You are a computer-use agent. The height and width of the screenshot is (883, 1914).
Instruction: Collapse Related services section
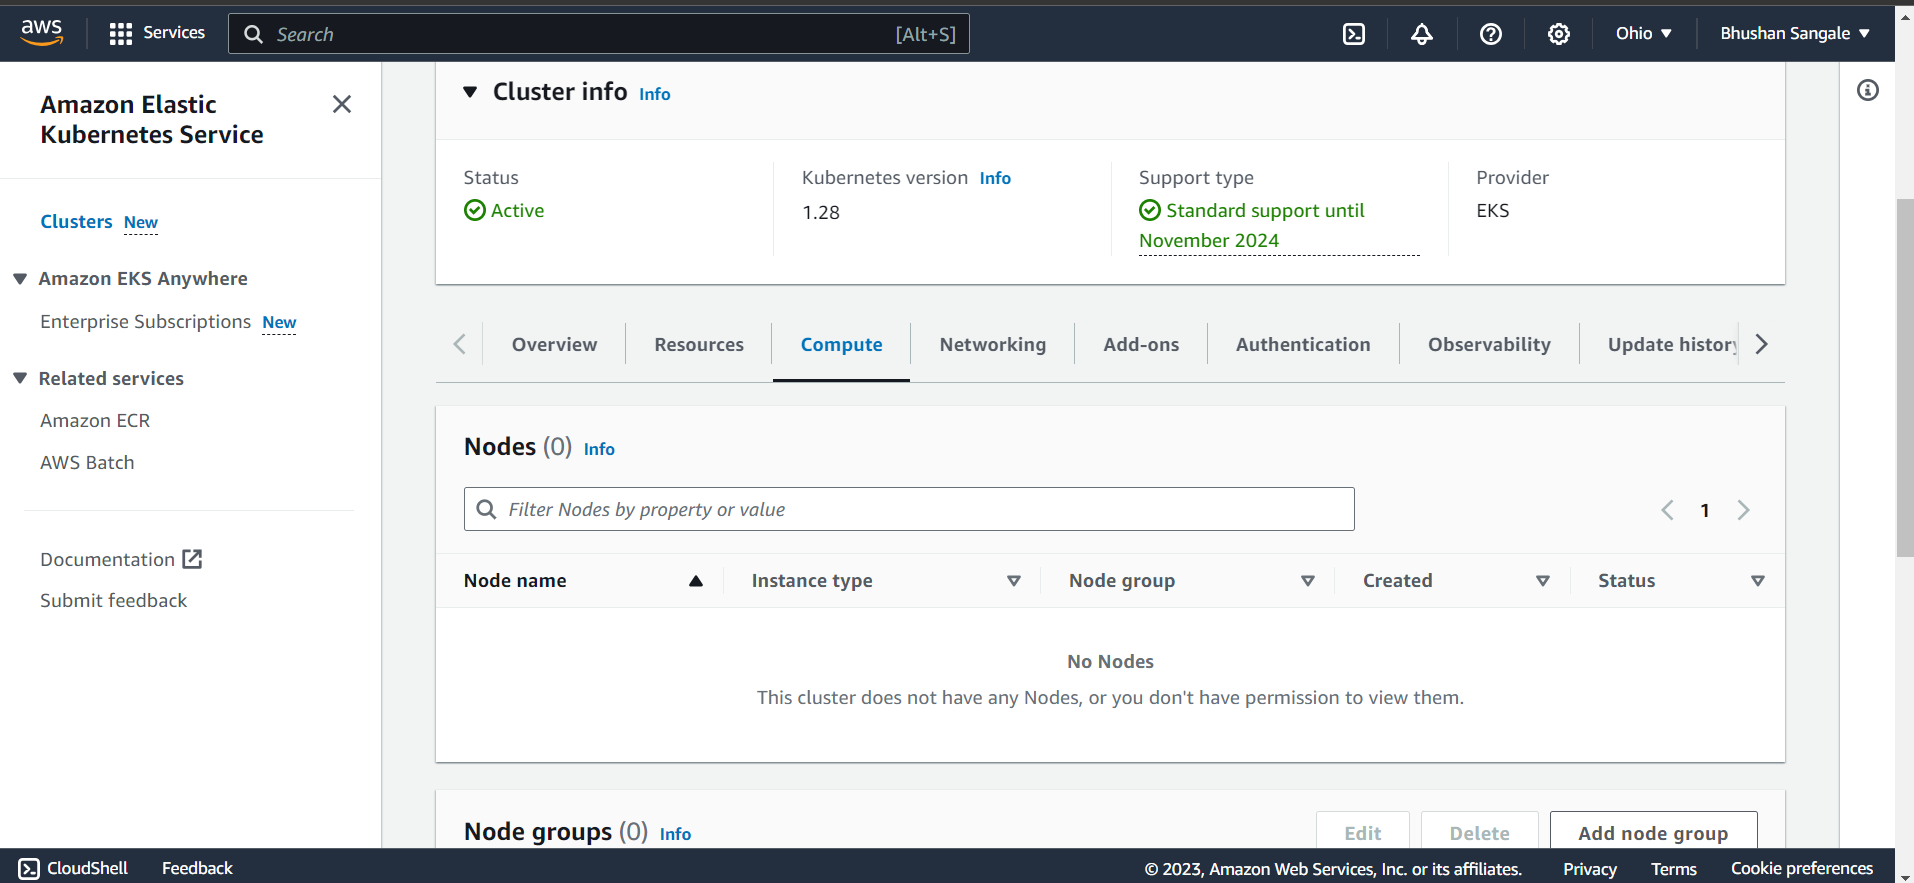(20, 378)
